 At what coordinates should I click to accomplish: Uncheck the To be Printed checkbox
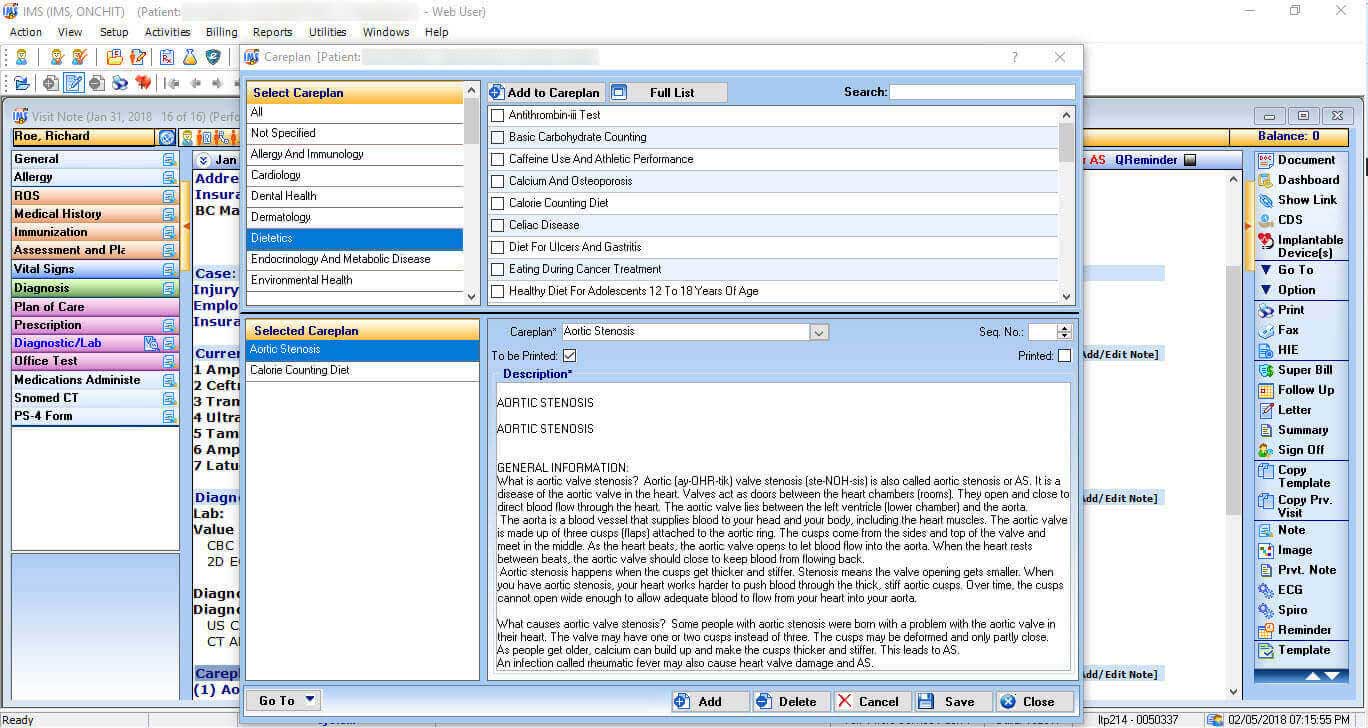click(570, 355)
